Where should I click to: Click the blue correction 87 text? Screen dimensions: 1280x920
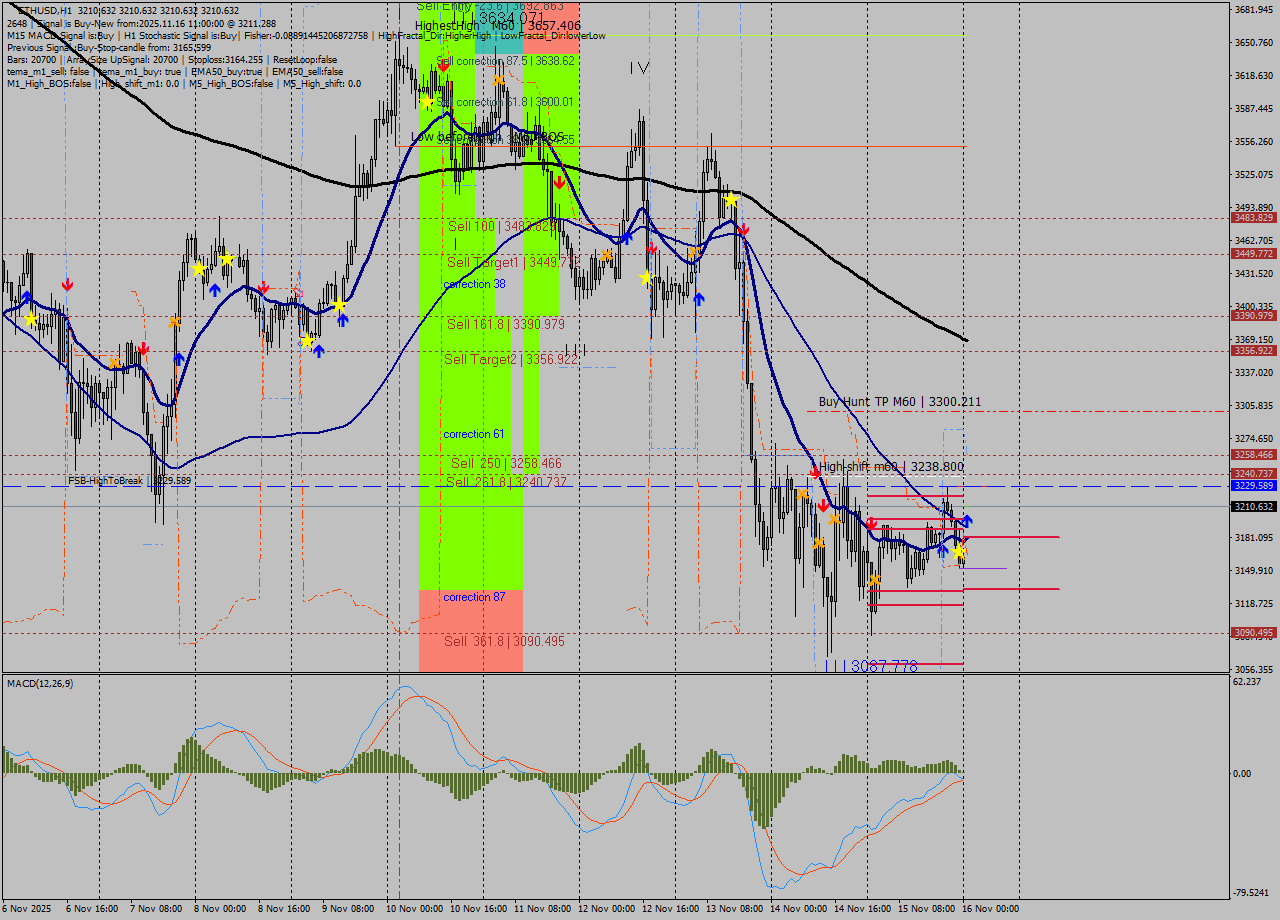[x=473, y=597]
